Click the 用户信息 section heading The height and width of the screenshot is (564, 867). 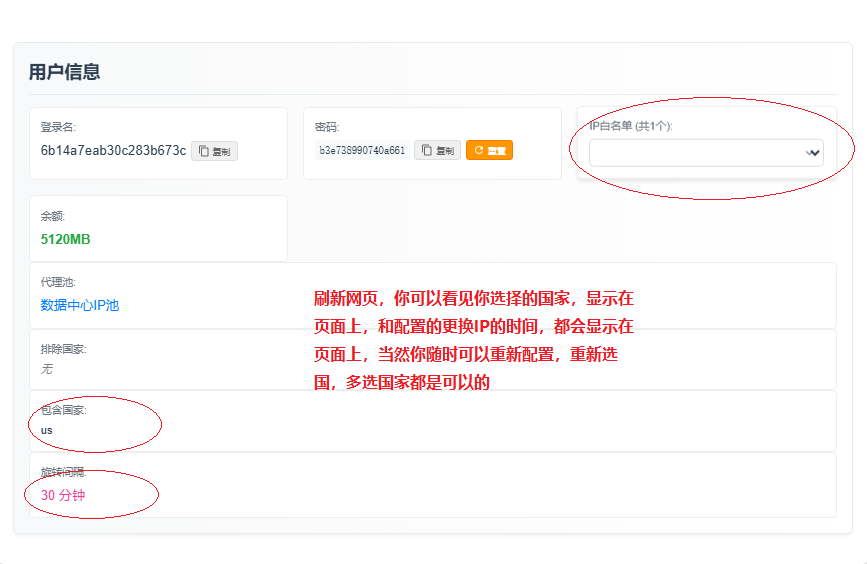click(x=64, y=72)
